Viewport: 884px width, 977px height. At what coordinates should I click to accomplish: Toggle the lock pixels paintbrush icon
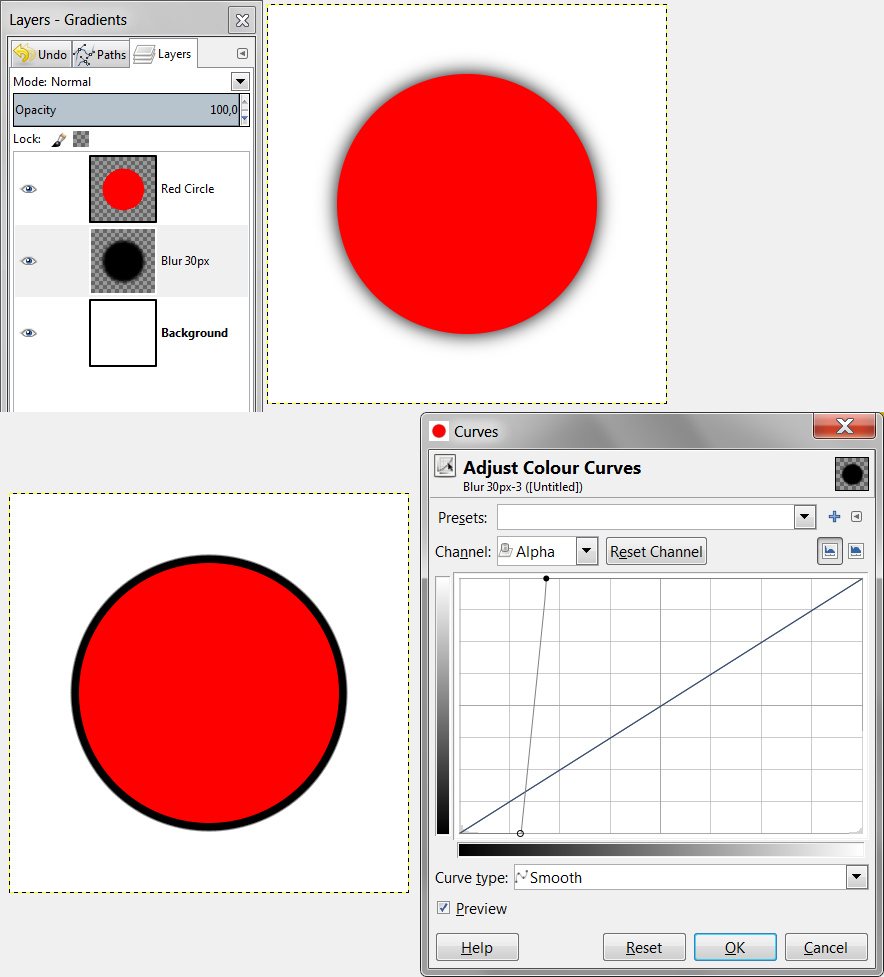tap(59, 139)
